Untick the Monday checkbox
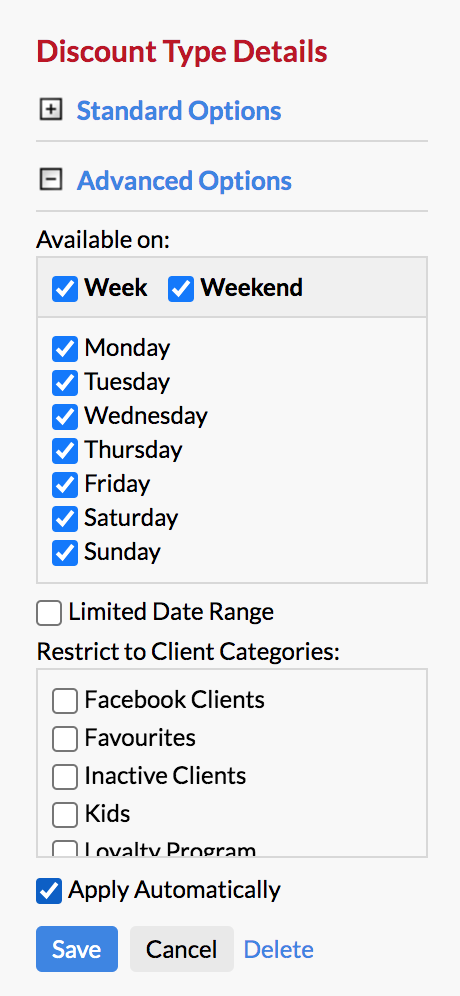 coord(65,349)
